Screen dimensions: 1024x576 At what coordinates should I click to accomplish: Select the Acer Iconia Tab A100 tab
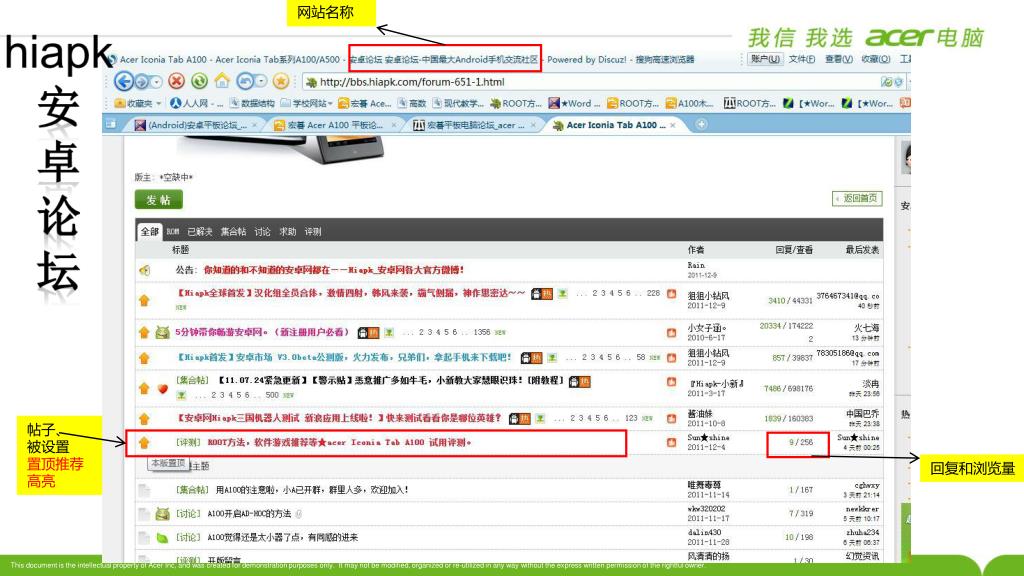tap(614, 125)
